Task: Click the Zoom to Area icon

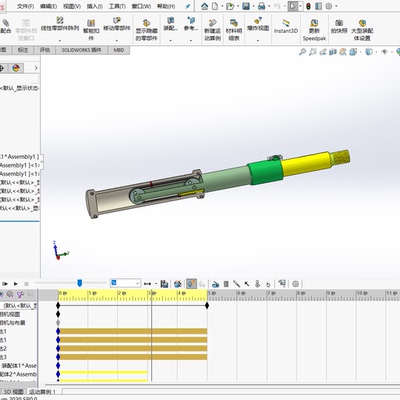Action: 312,52
